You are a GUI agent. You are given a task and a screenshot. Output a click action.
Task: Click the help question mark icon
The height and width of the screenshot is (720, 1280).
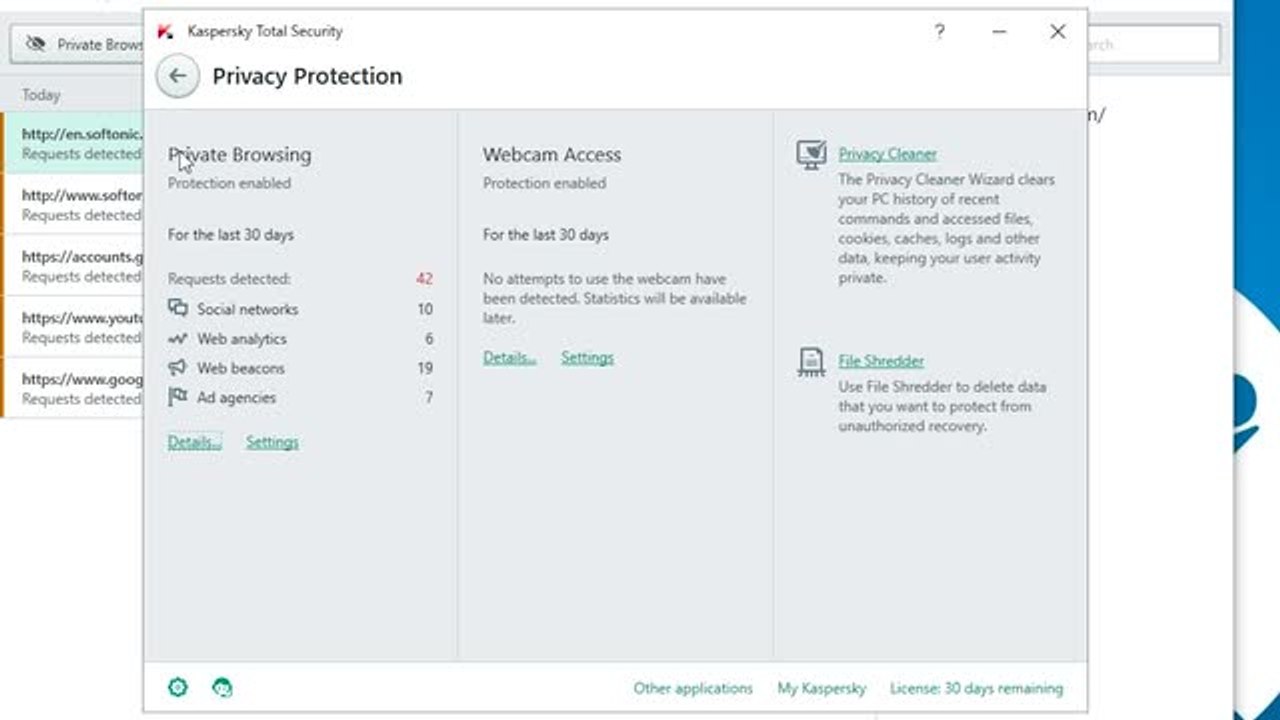point(939,32)
